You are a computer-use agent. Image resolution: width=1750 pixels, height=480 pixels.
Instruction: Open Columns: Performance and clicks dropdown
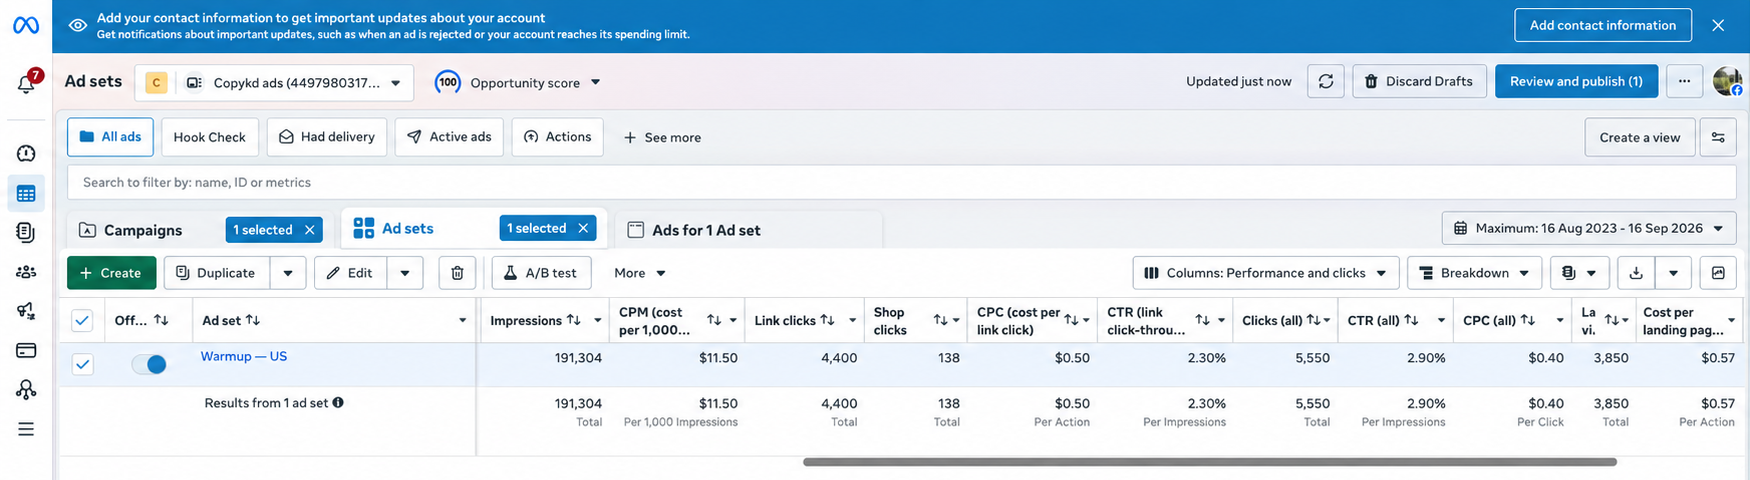(x=1265, y=273)
